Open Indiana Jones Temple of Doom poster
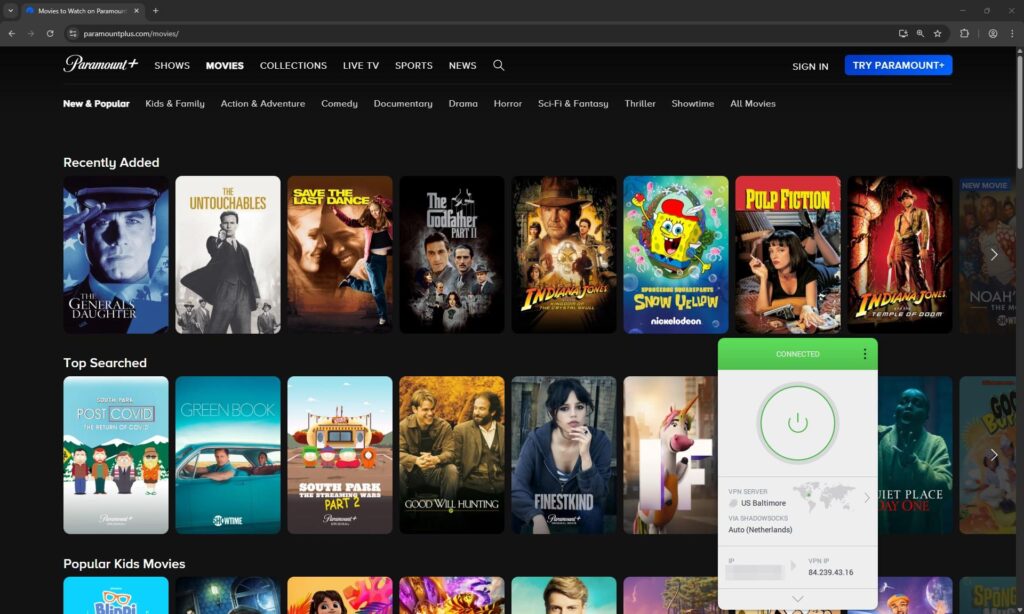The width and height of the screenshot is (1024, 614). pos(900,255)
